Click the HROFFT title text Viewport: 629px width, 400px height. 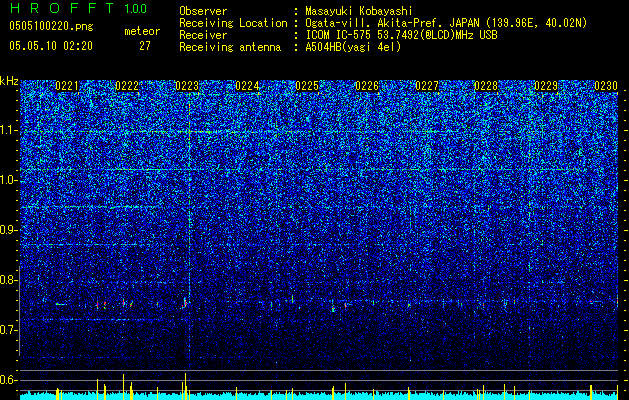[62, 8]
